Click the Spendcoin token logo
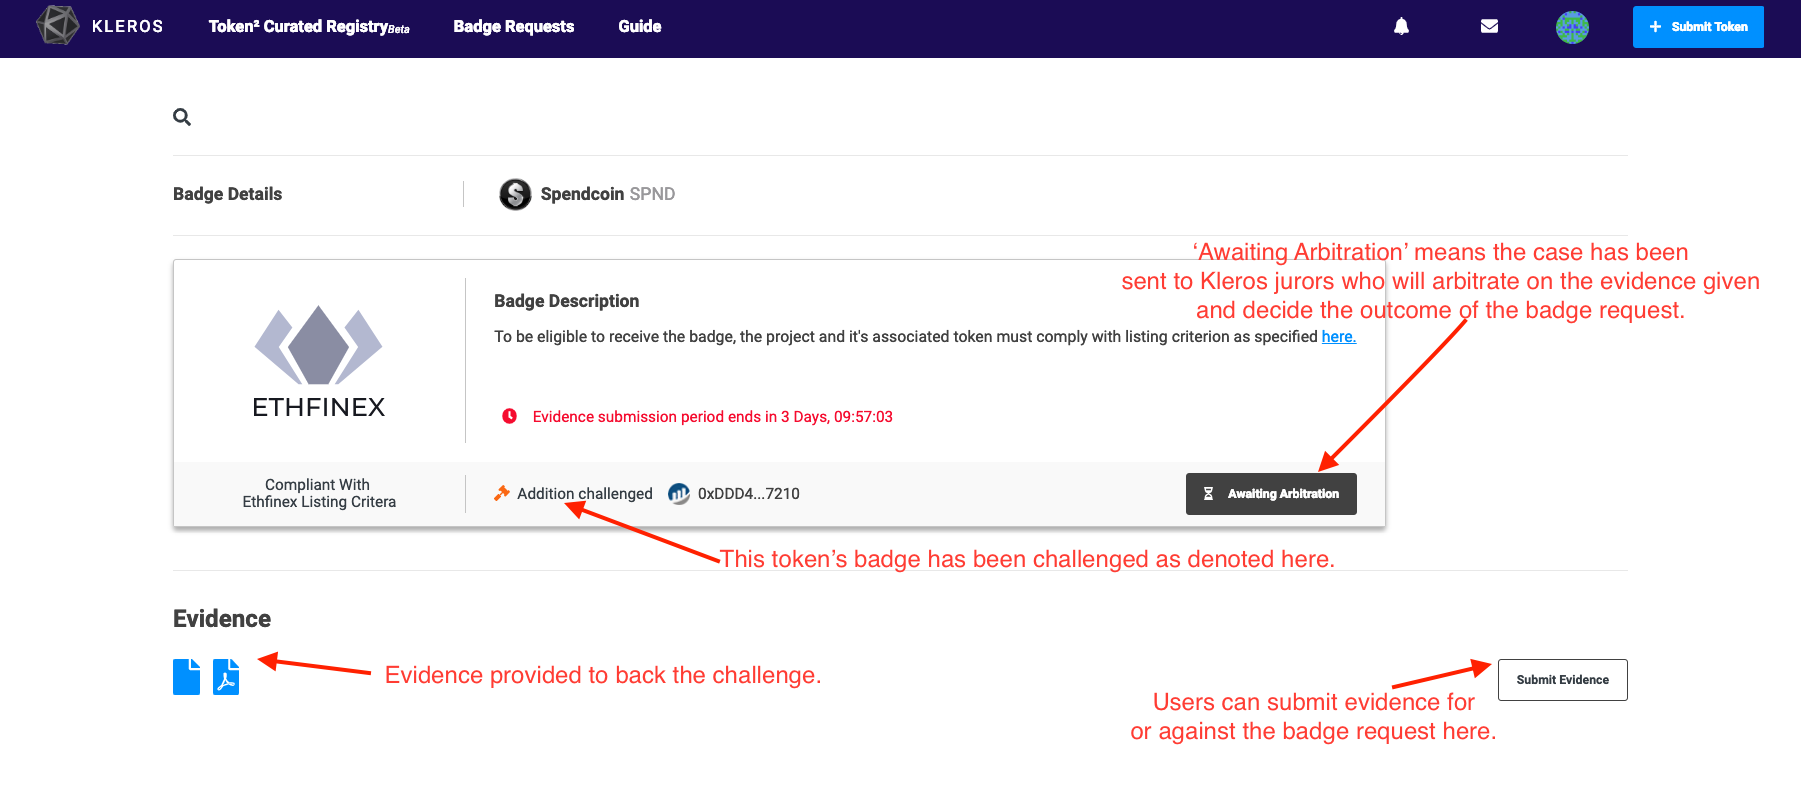This screenshot has height=789, width=1801. pyautogui.click(x=515, y=194)
